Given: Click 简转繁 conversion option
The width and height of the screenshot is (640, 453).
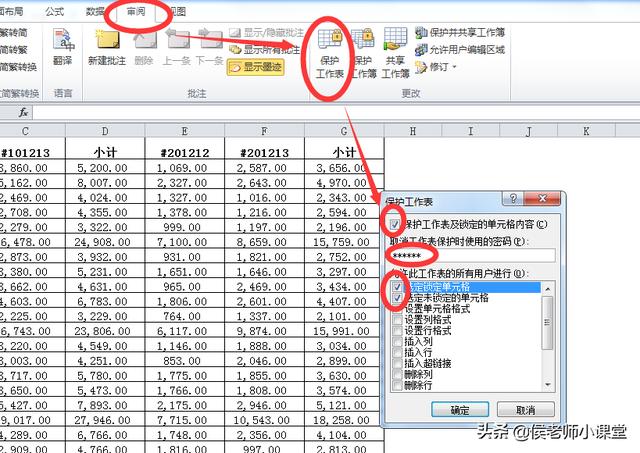Looking at the screenshot, I should pos(14,49).
